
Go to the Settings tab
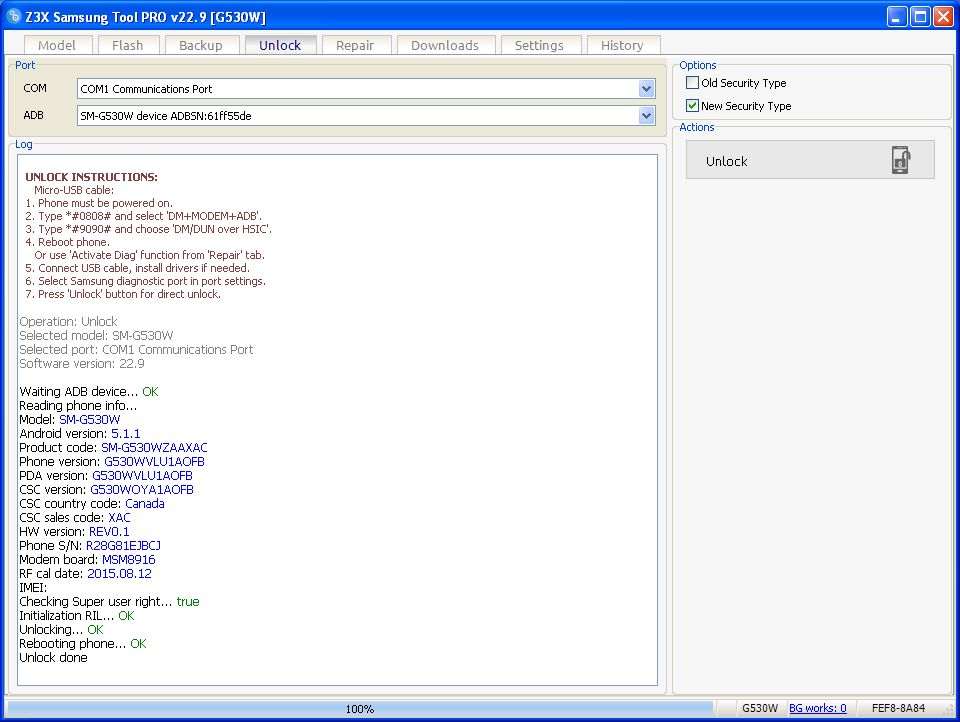click(539, 45)
